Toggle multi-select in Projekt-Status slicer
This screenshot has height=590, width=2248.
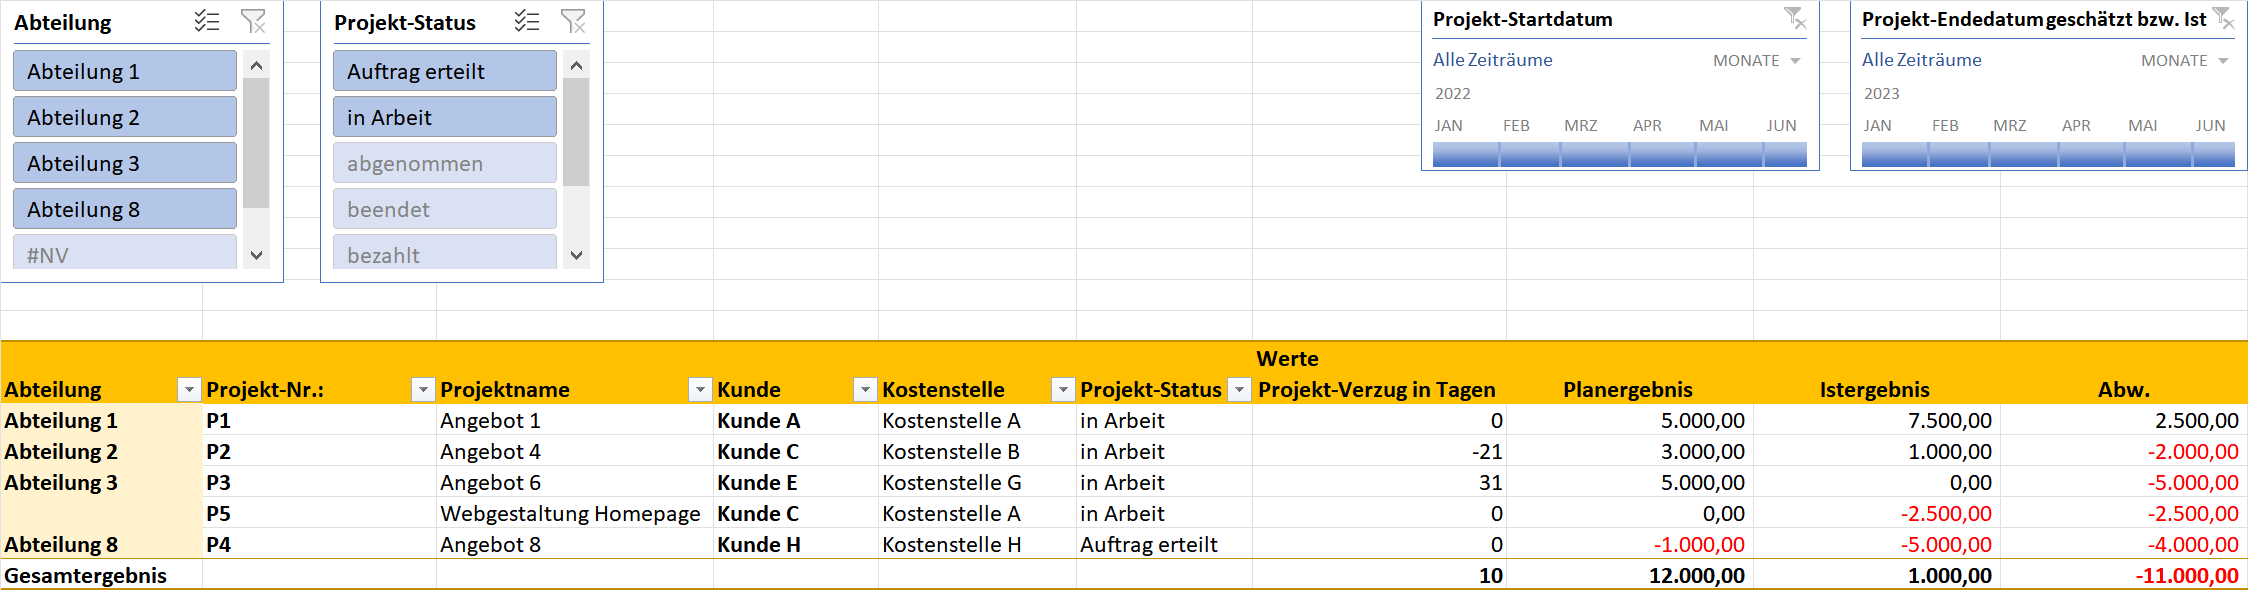coord(527,21)
